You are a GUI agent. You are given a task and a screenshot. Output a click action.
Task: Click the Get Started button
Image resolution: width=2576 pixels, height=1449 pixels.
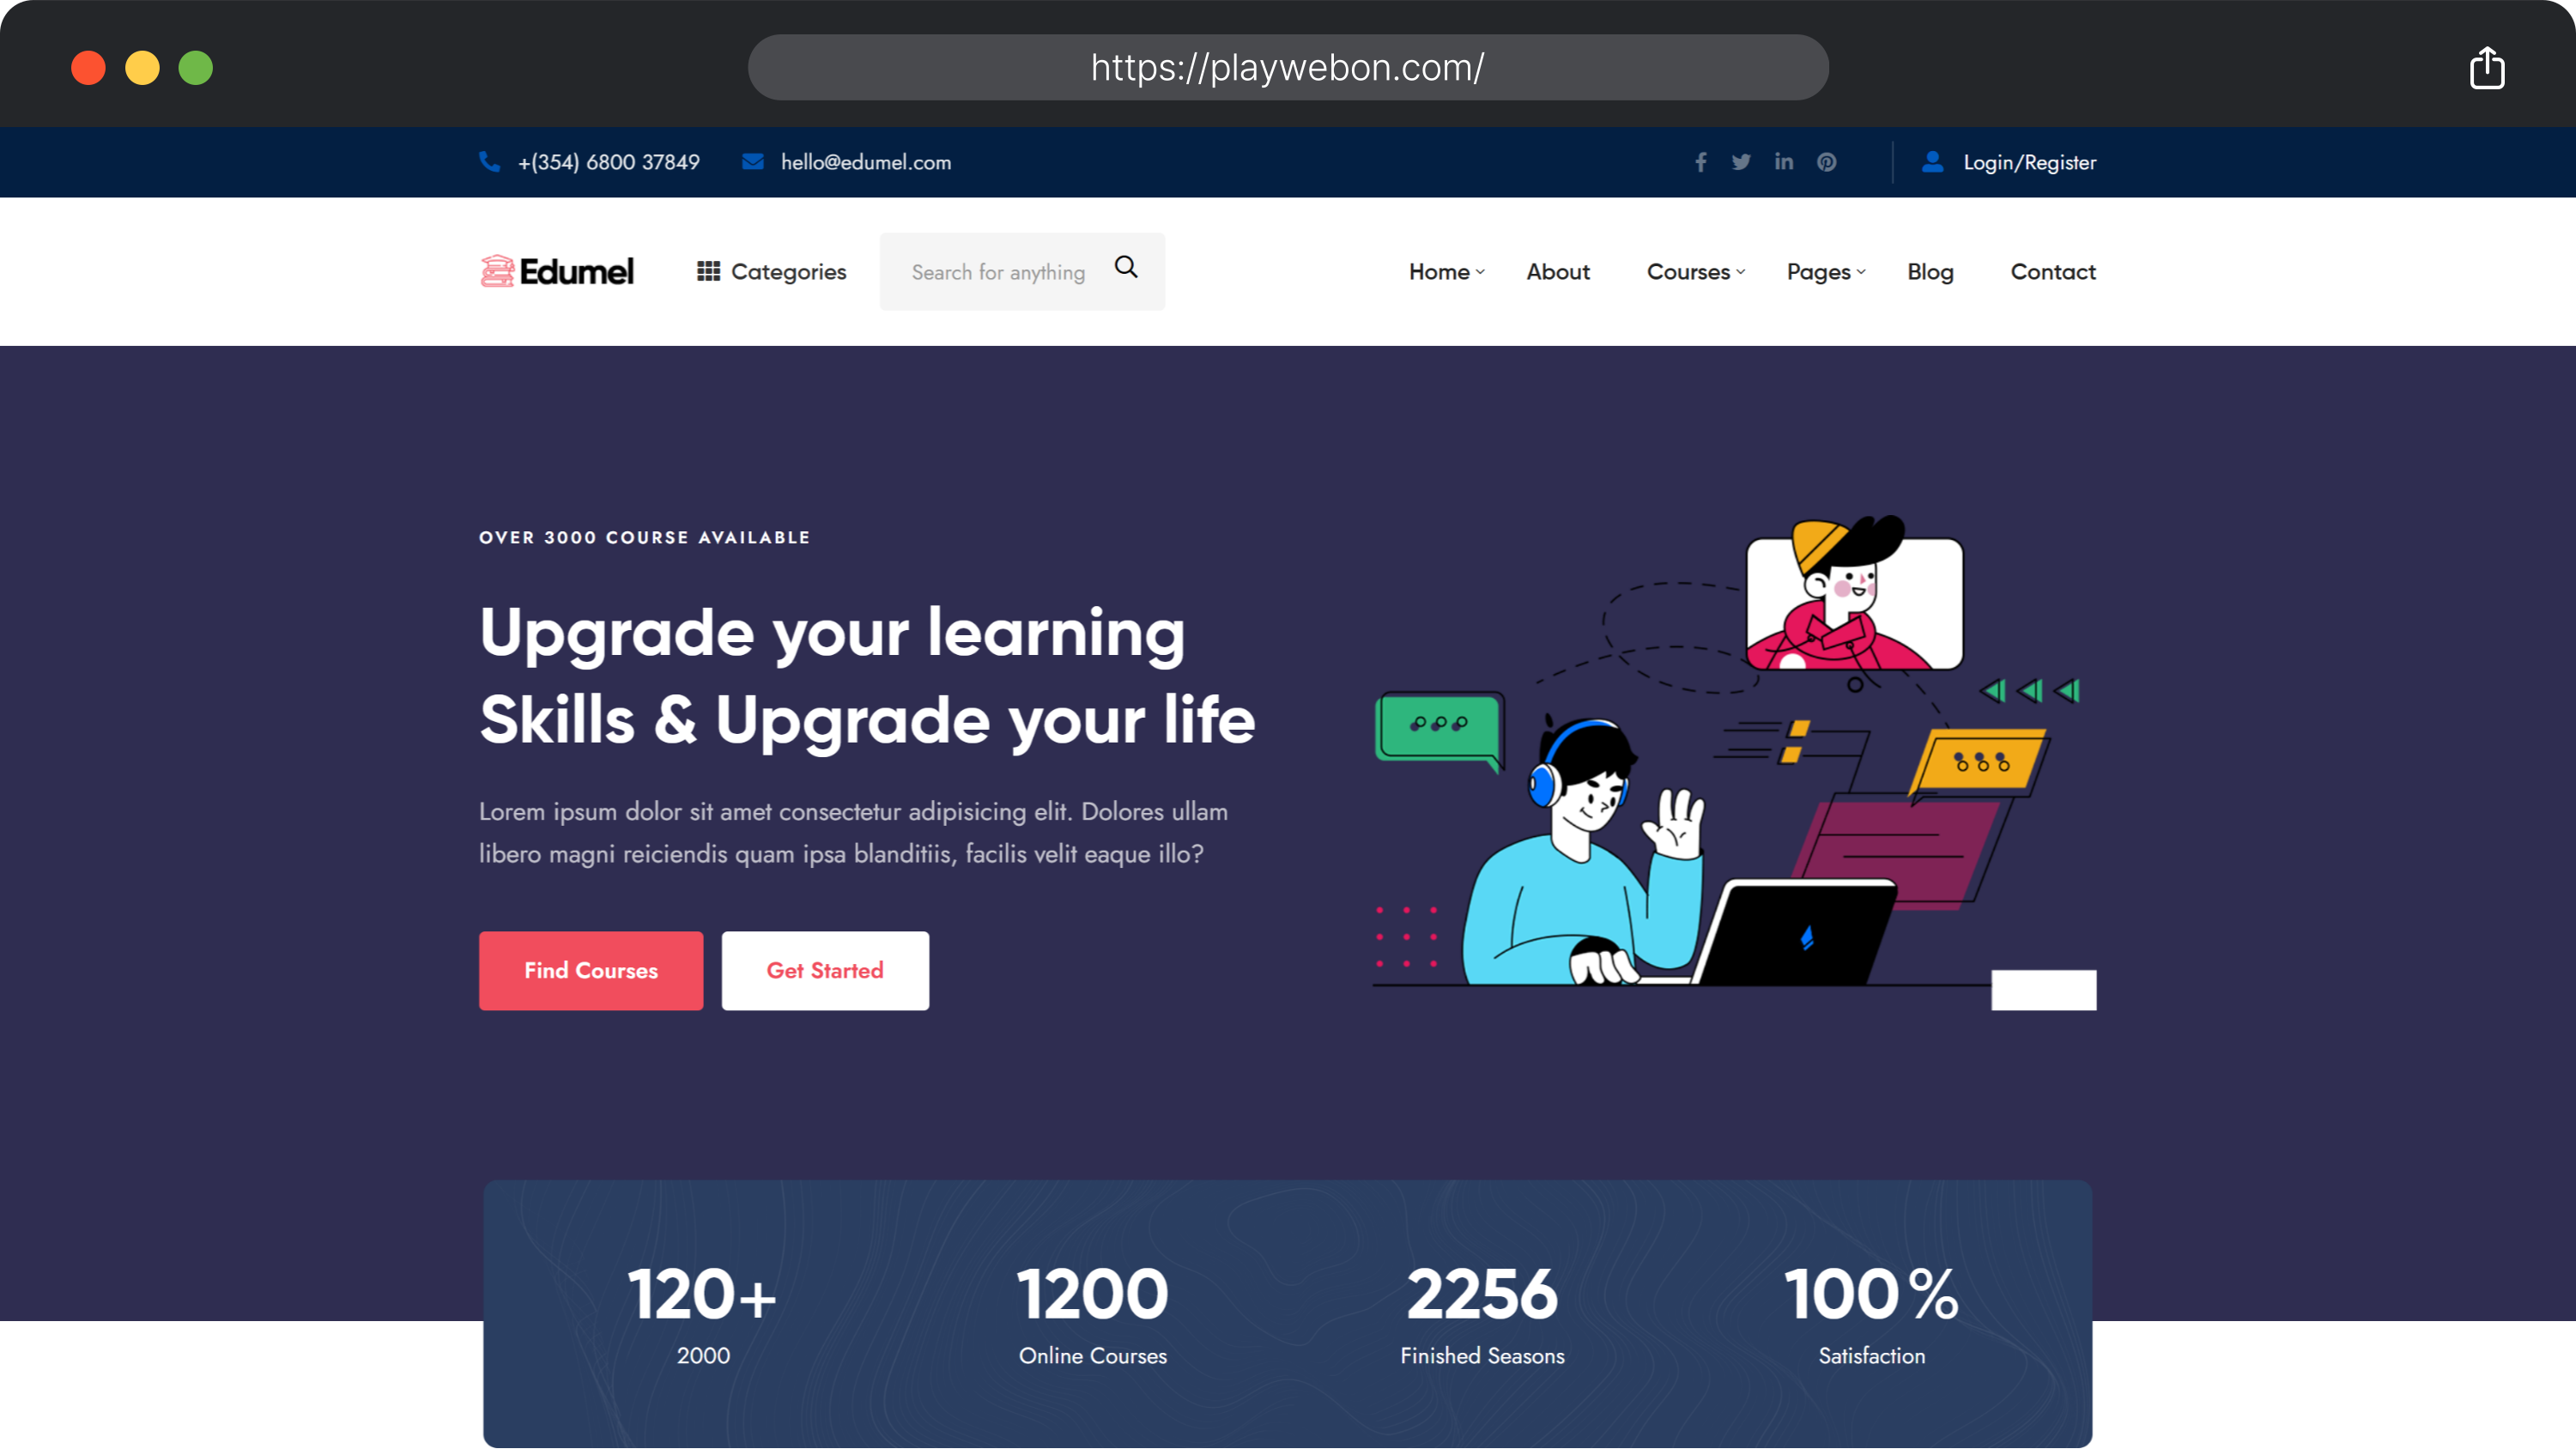click(x=825, y=971)
